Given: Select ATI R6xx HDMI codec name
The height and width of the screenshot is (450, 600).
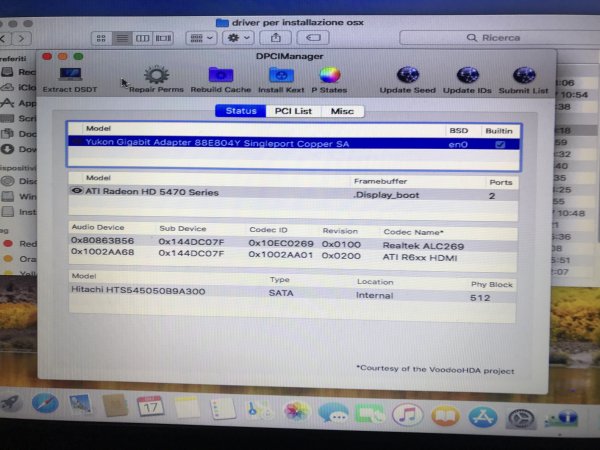Looking at the screenshot, I should pyautogui.click(x=420, y=258).
